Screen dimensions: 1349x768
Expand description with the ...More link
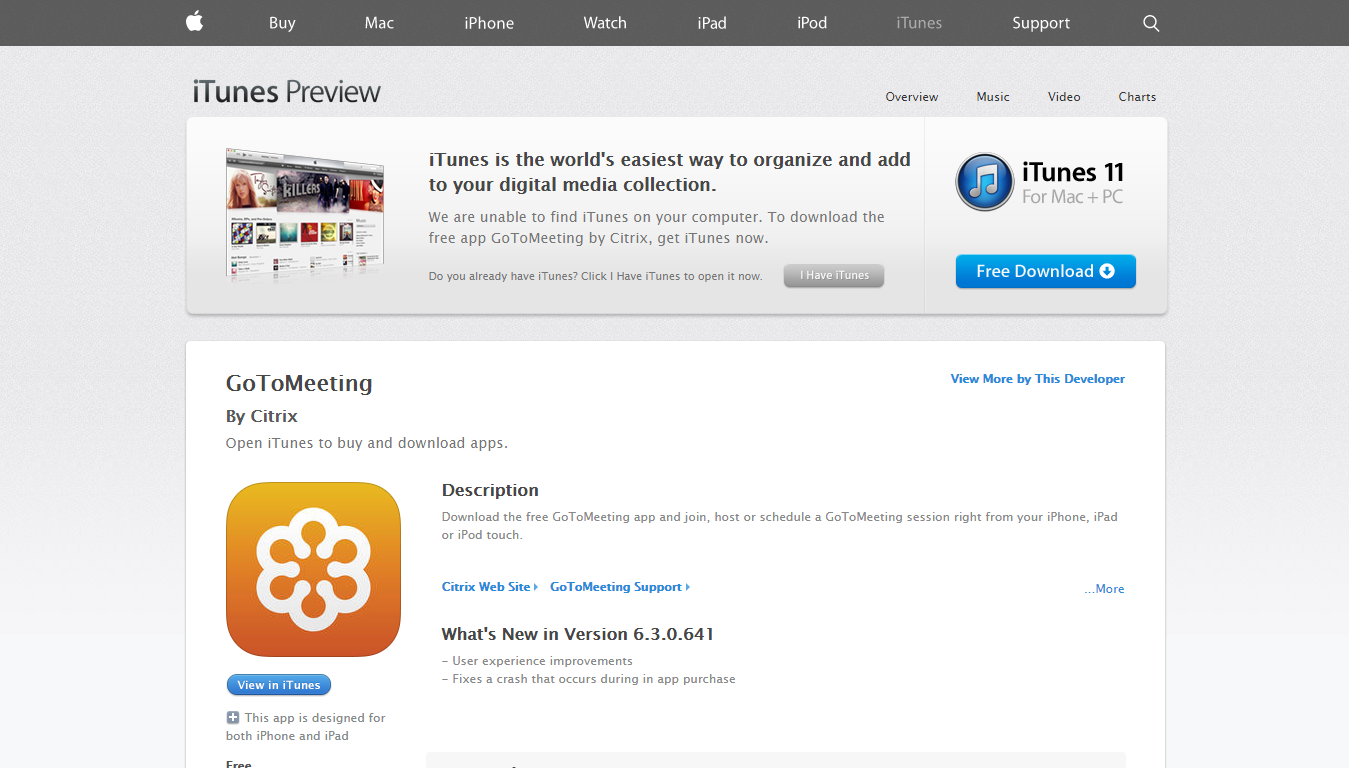tap(1104, 589)
